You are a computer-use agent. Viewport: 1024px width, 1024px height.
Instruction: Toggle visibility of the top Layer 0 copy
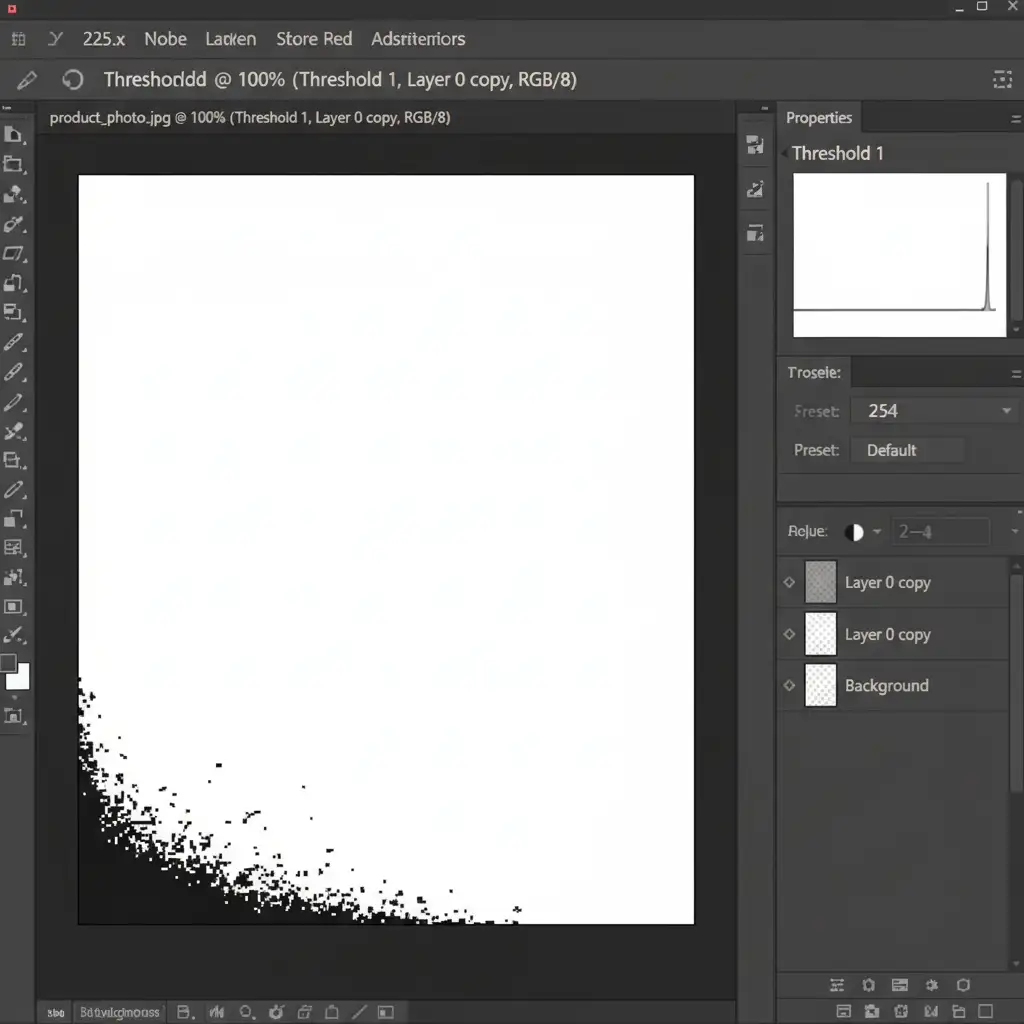point(789,582)
